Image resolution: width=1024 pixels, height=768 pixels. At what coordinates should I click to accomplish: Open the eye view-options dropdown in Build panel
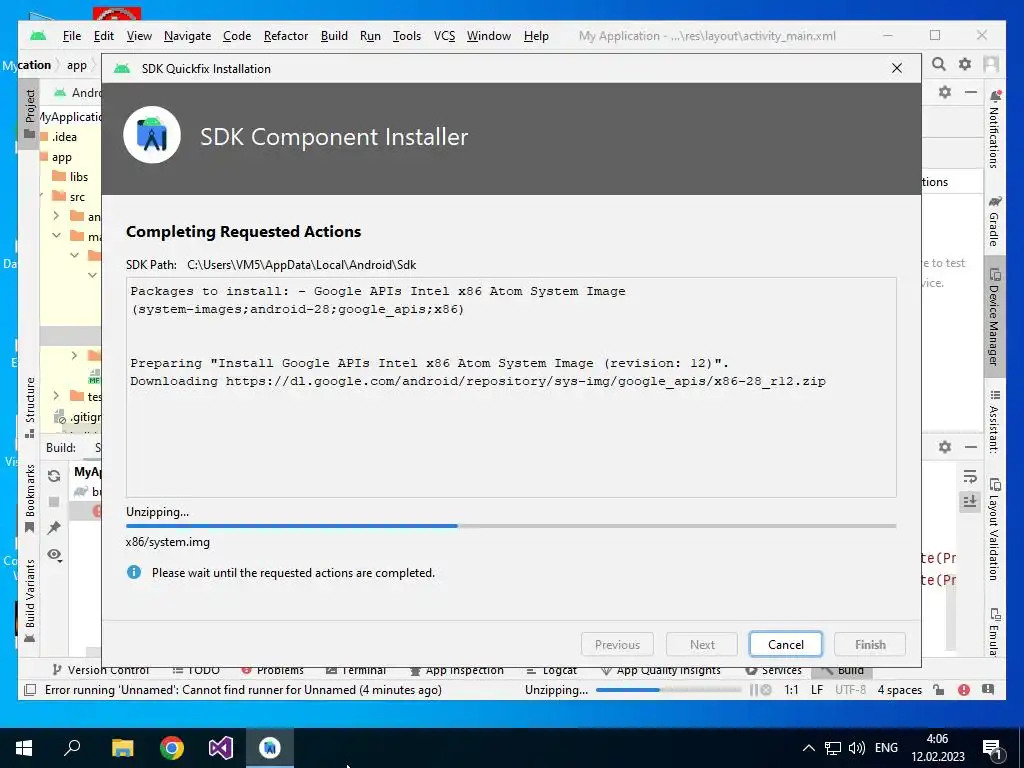pyautogui.click(x=54, y=555)
